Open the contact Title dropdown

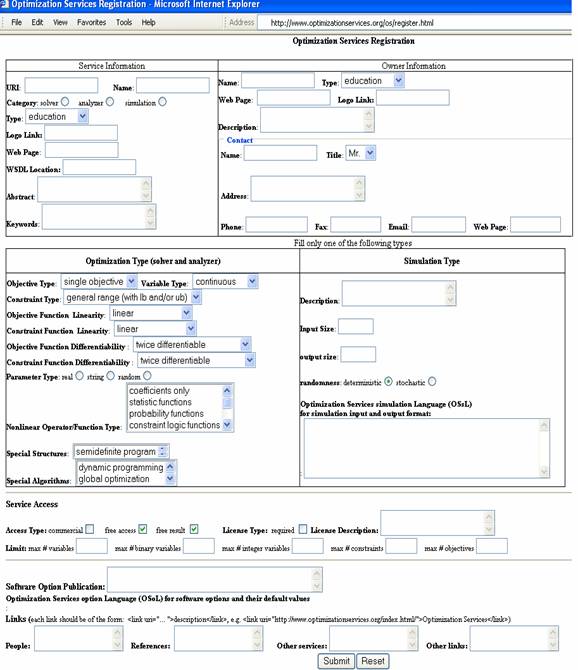click(x=361, y=153)
